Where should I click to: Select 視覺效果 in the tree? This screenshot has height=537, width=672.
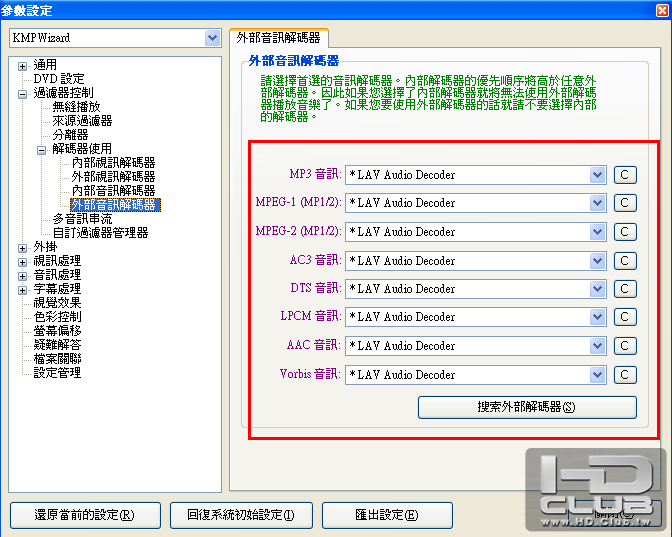tap(57, 303)
